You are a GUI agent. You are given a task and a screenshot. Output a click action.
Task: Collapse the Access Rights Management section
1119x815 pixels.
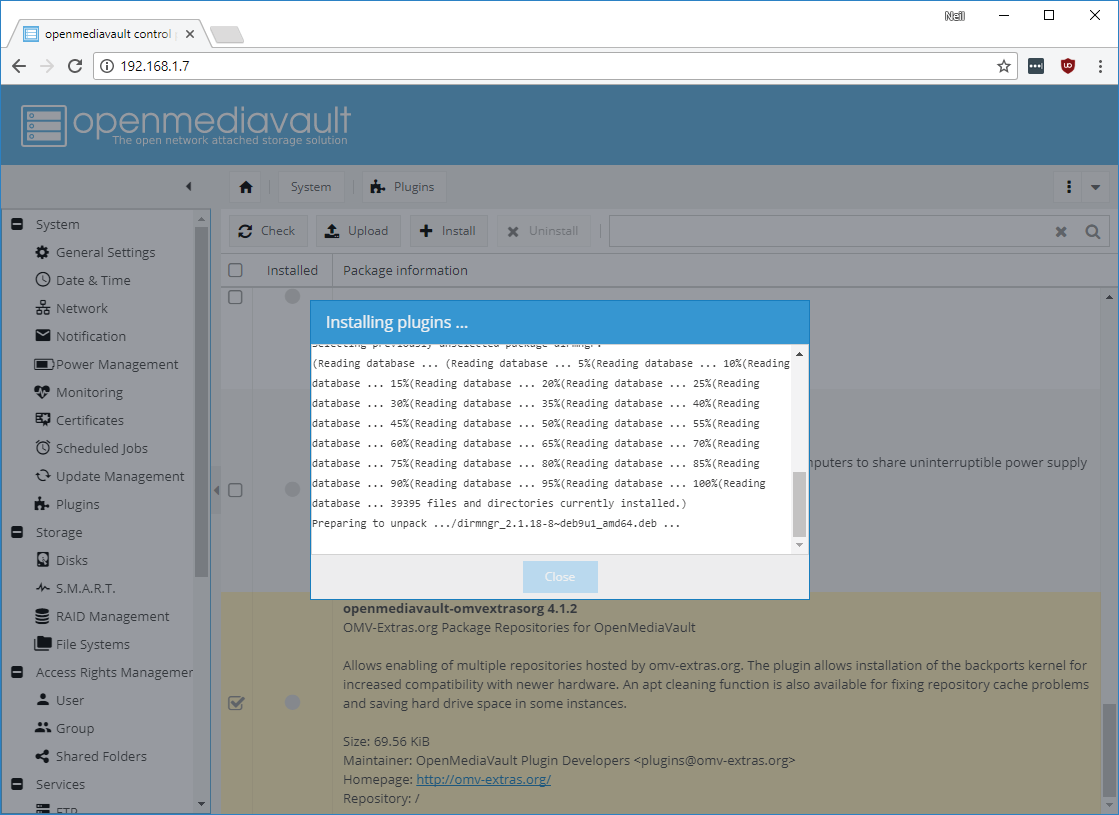point(17,672)
